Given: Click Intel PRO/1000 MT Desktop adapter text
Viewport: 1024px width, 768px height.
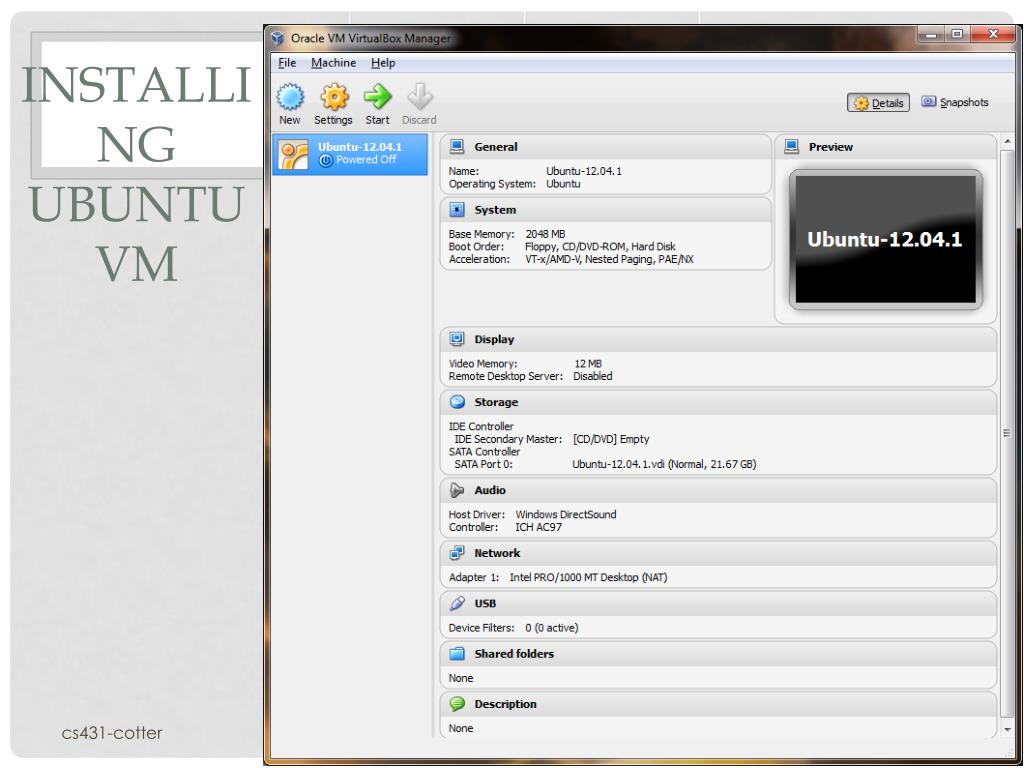Looking at the screenshot, I should click(588, 577).
